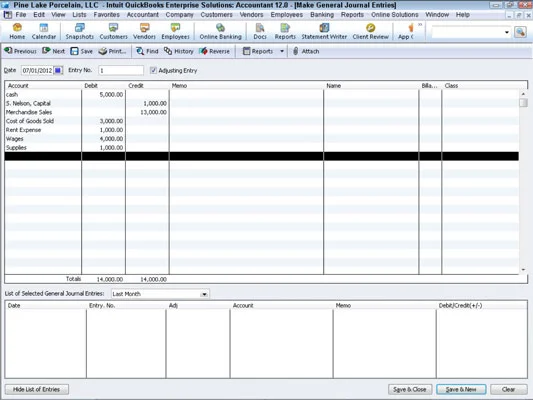Open the Docs icon
The height and width of the screenshot is (400, 533).
pyautogui.click(x=260, y=32)
